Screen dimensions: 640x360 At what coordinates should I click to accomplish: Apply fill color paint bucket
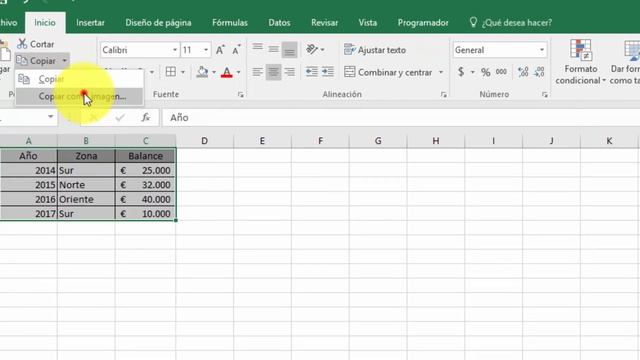(202, 72)
